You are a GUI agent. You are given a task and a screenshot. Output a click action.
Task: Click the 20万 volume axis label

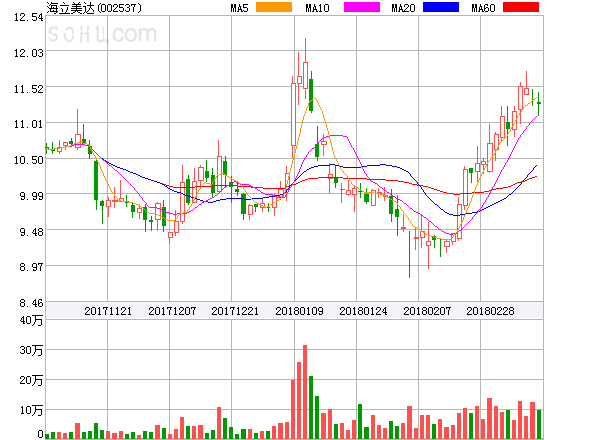click(x=31, y=380)
